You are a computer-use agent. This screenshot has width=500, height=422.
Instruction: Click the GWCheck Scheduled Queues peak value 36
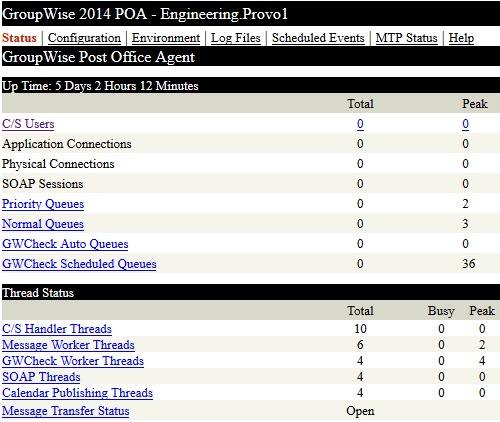point(469,264)
